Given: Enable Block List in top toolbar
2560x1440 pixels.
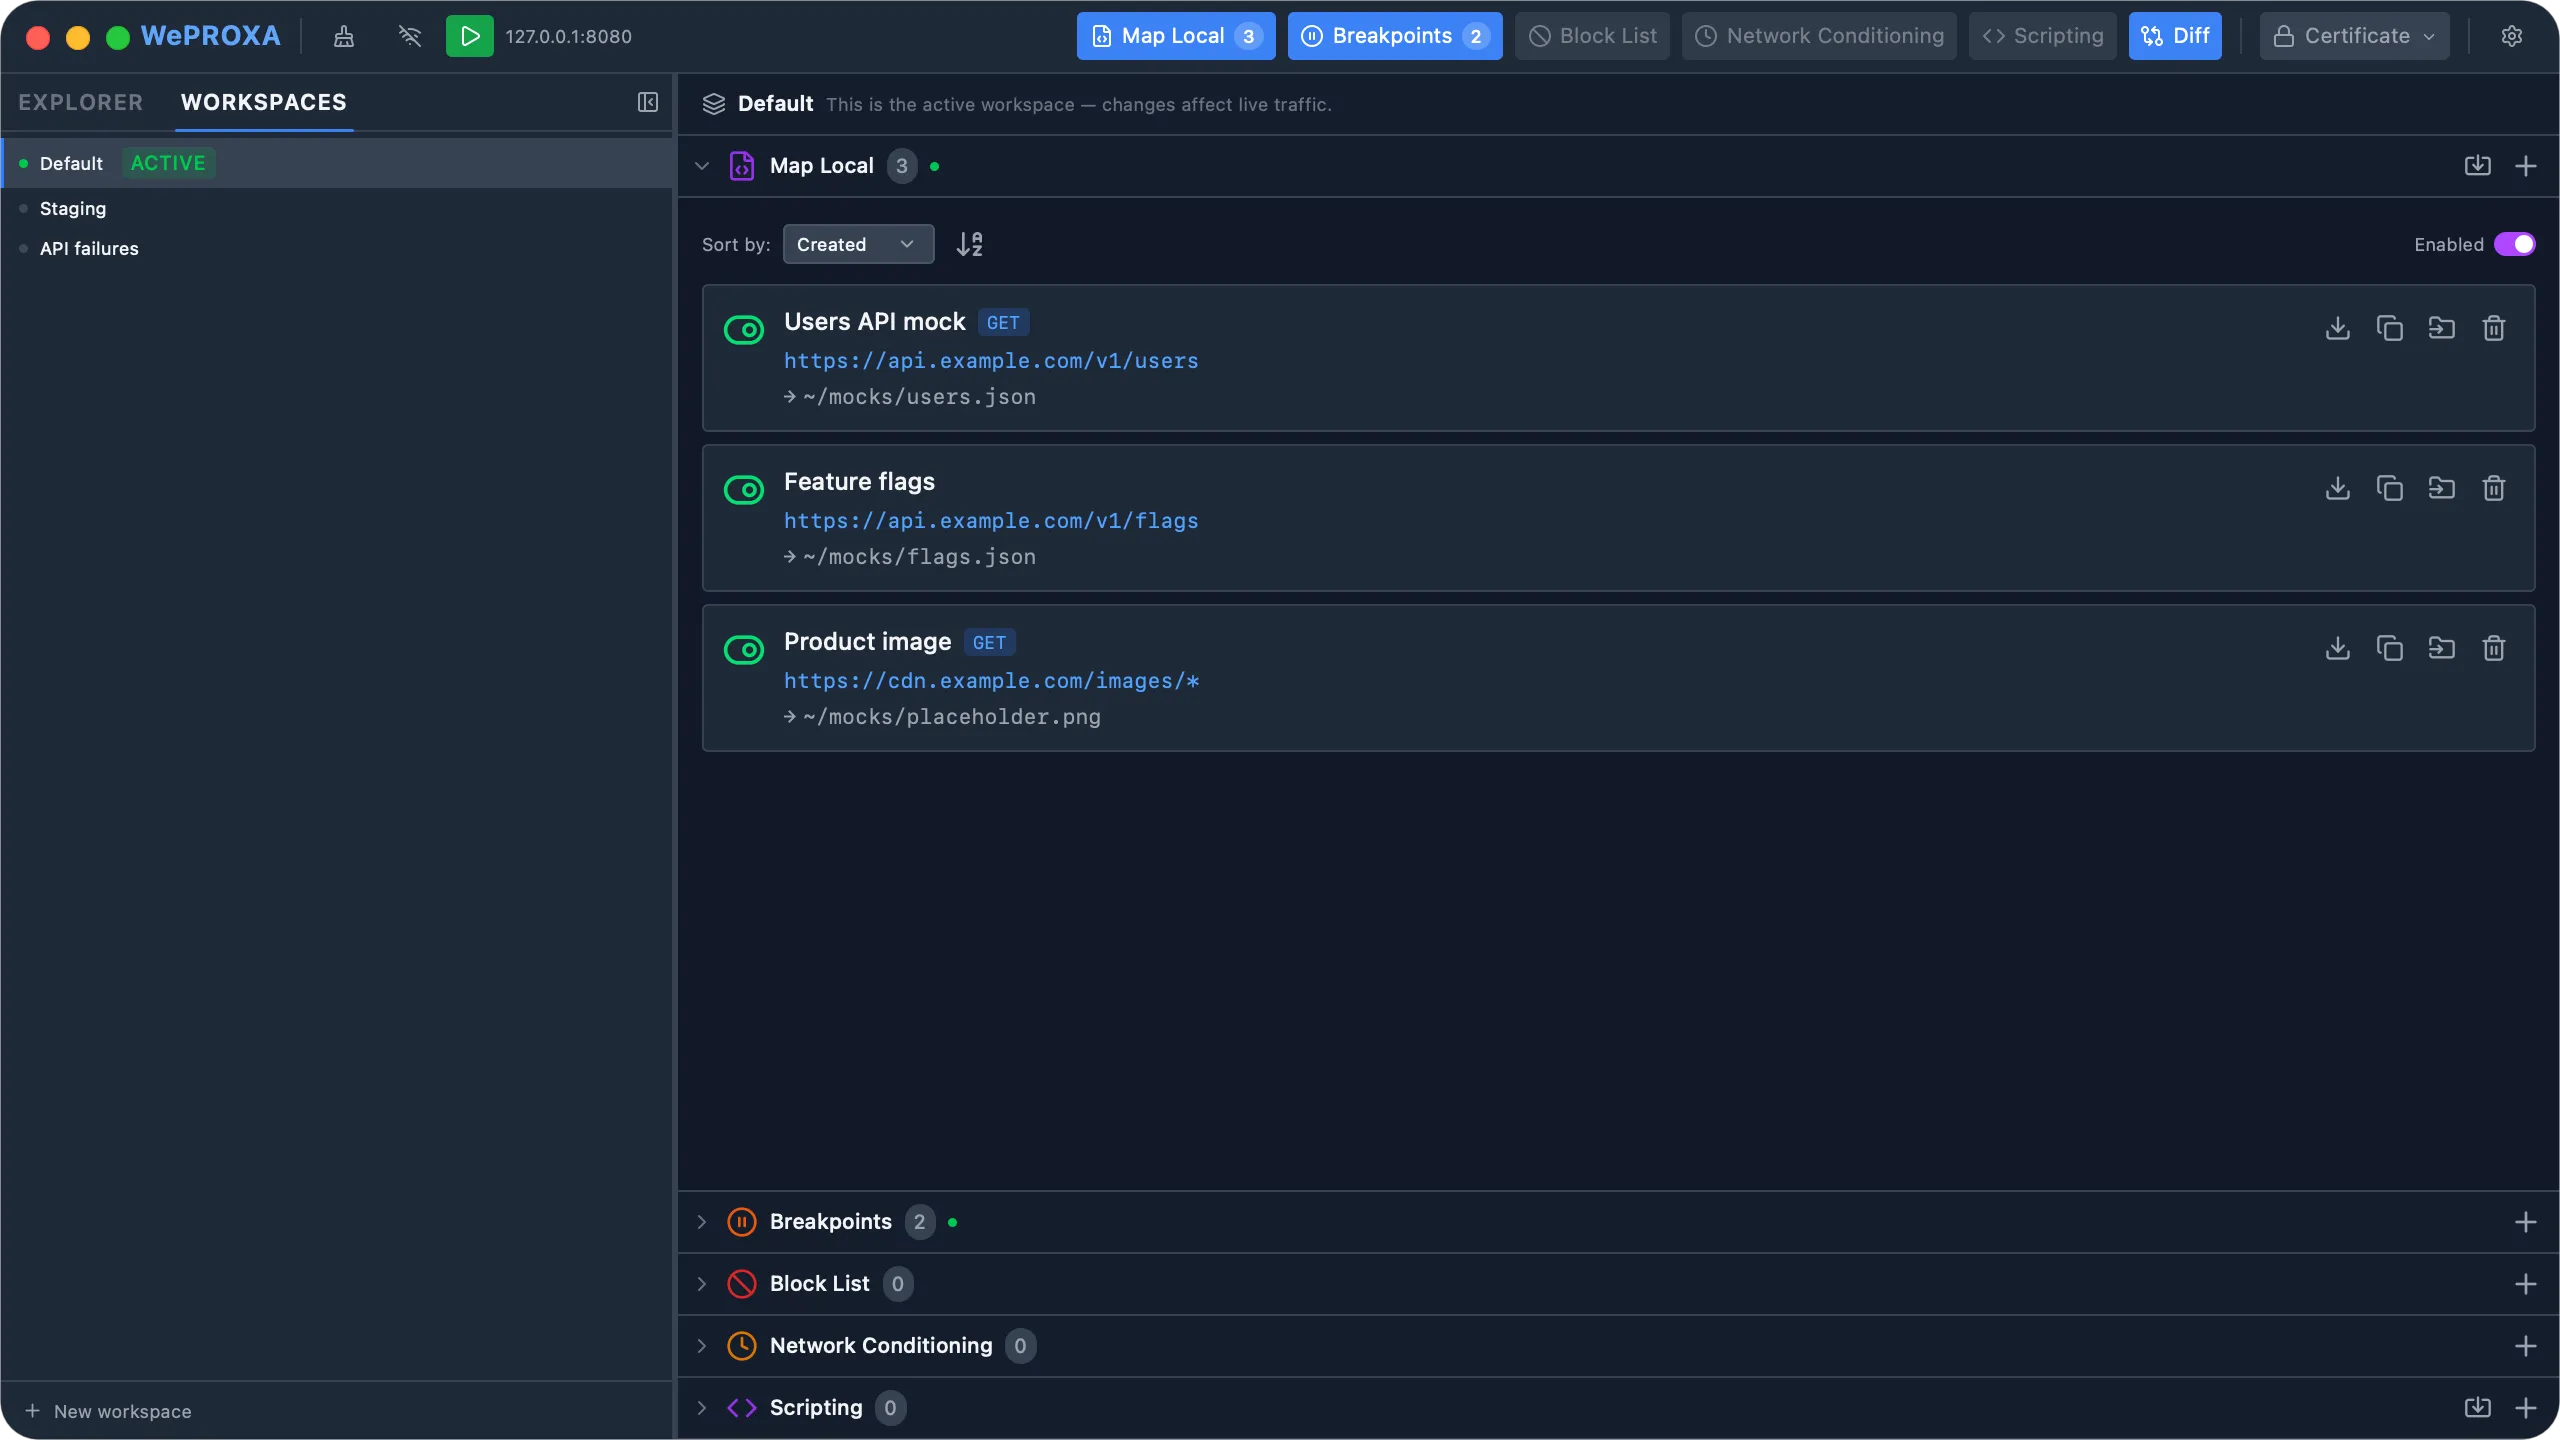Looking at the screenshot, I should pyautogui.click(x=1592, y=36).
